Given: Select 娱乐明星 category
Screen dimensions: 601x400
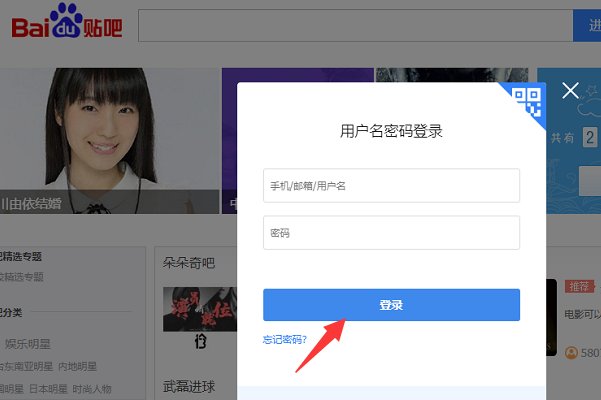Looking at the screenshot, I should (x=28, y=344).
